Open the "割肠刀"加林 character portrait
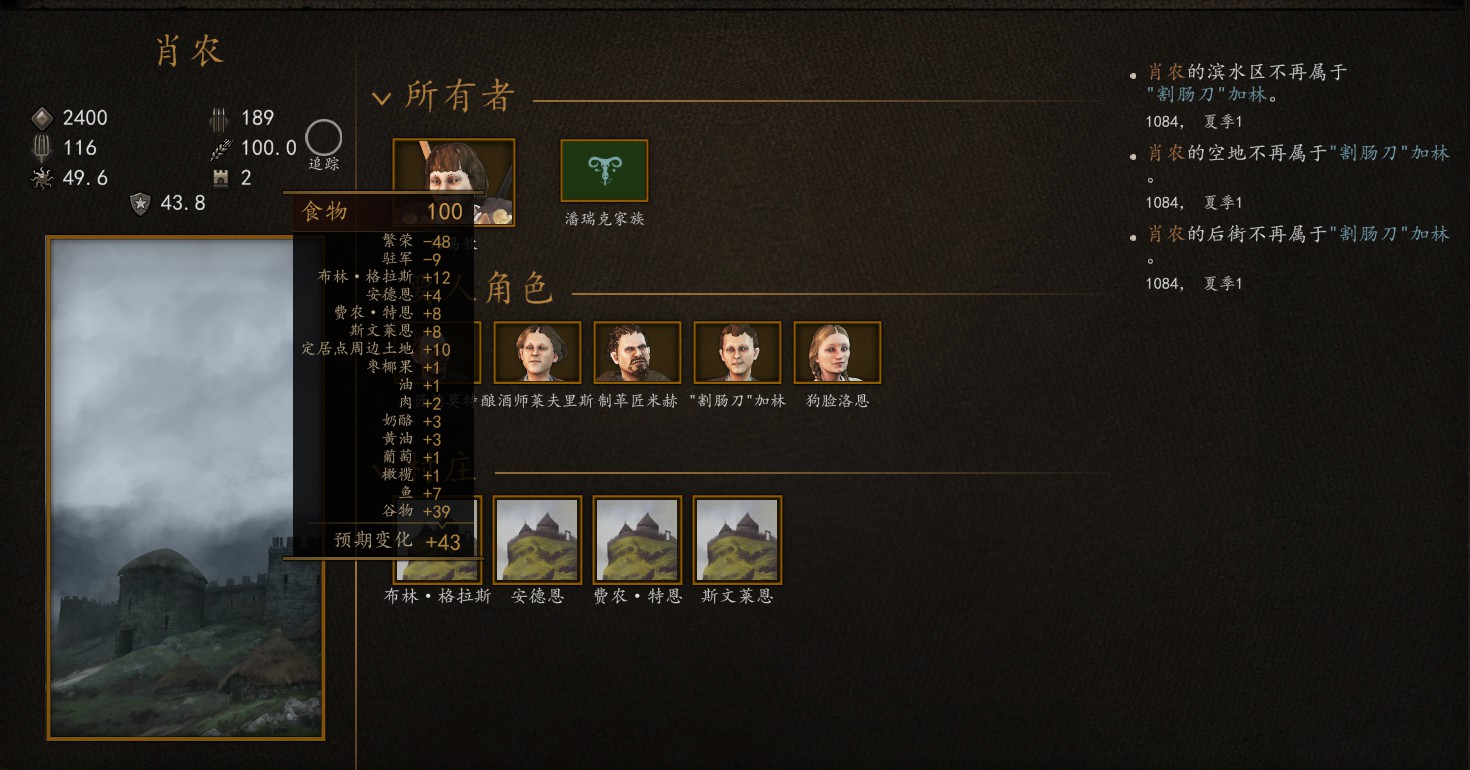The height and width of the screenshot is (770, 1470). coord(737,352)
